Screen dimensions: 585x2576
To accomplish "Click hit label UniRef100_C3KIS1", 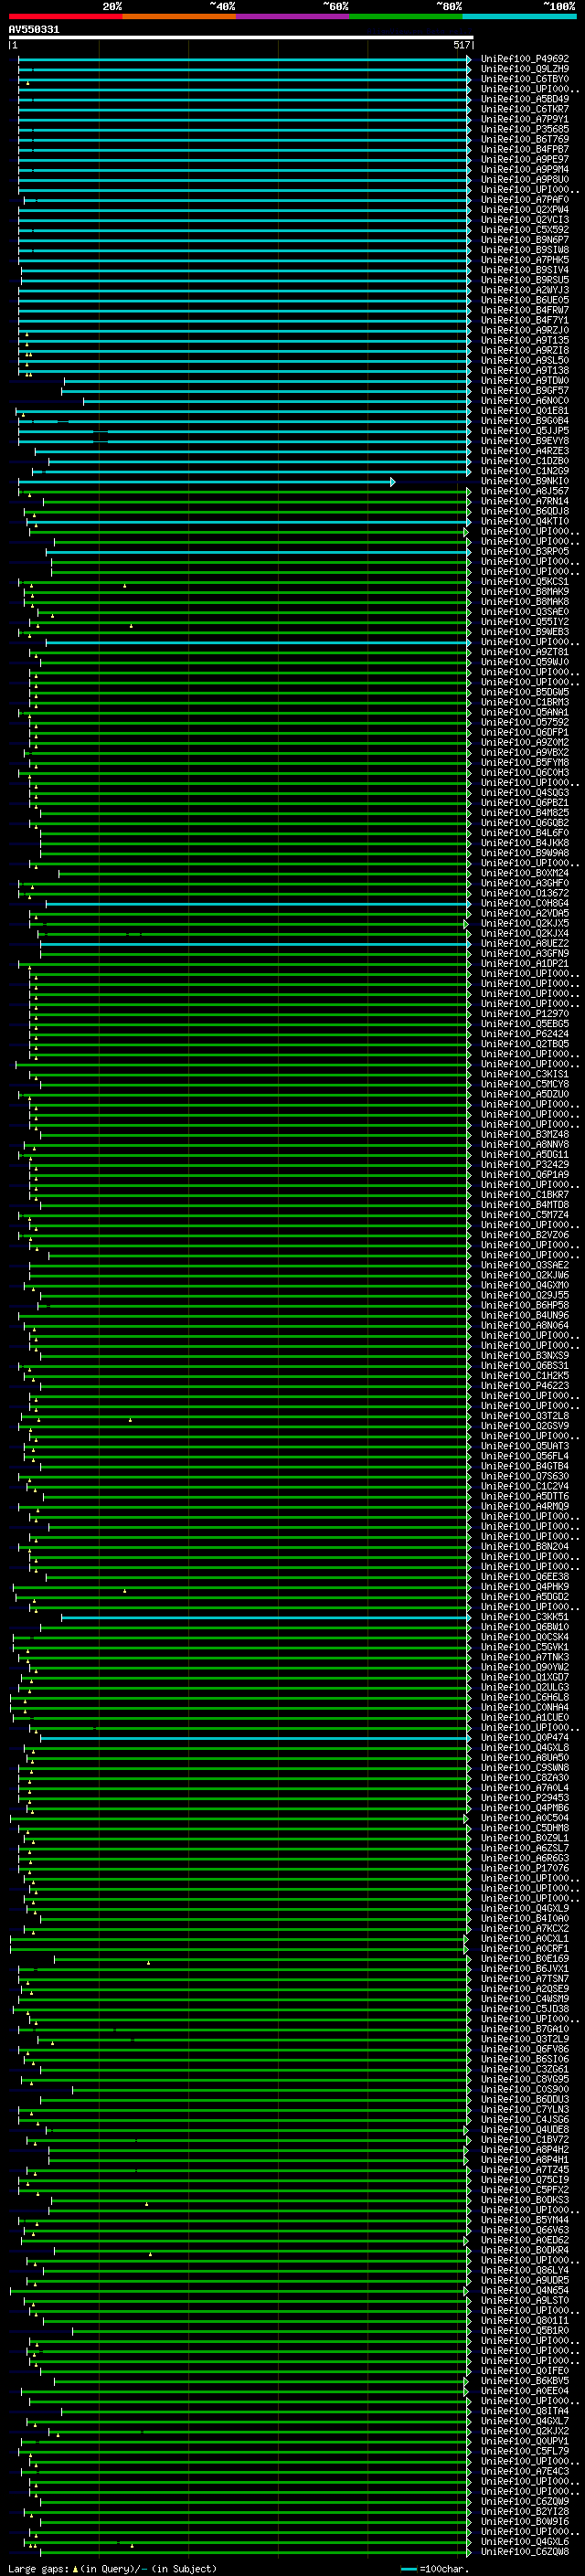I will pos(525,1074).
